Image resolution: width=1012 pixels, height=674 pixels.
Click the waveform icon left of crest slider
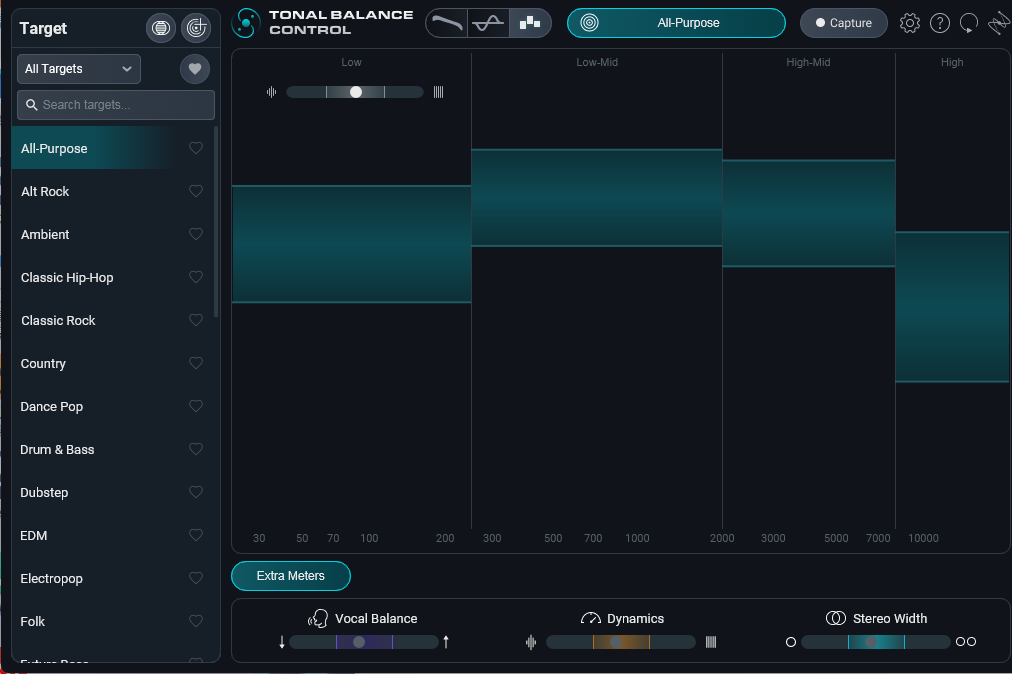tap(272, 92)
